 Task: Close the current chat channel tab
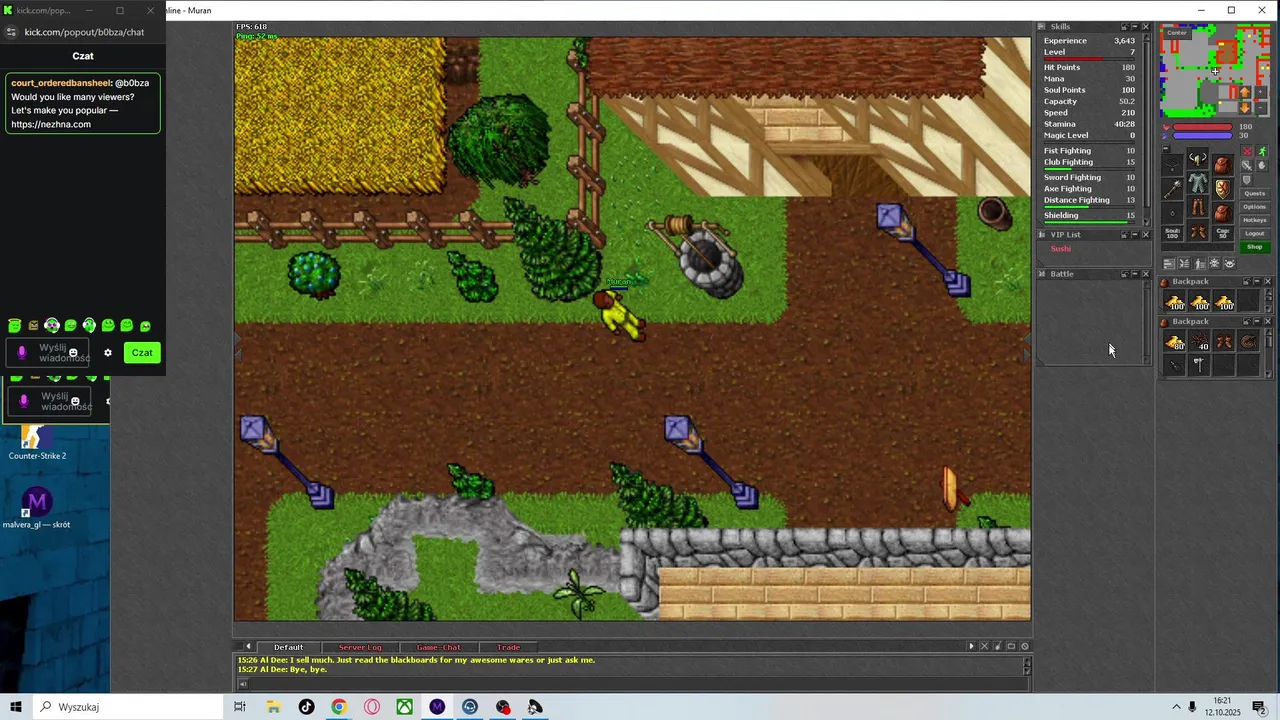pyautogui.click(x=984, y=647)
